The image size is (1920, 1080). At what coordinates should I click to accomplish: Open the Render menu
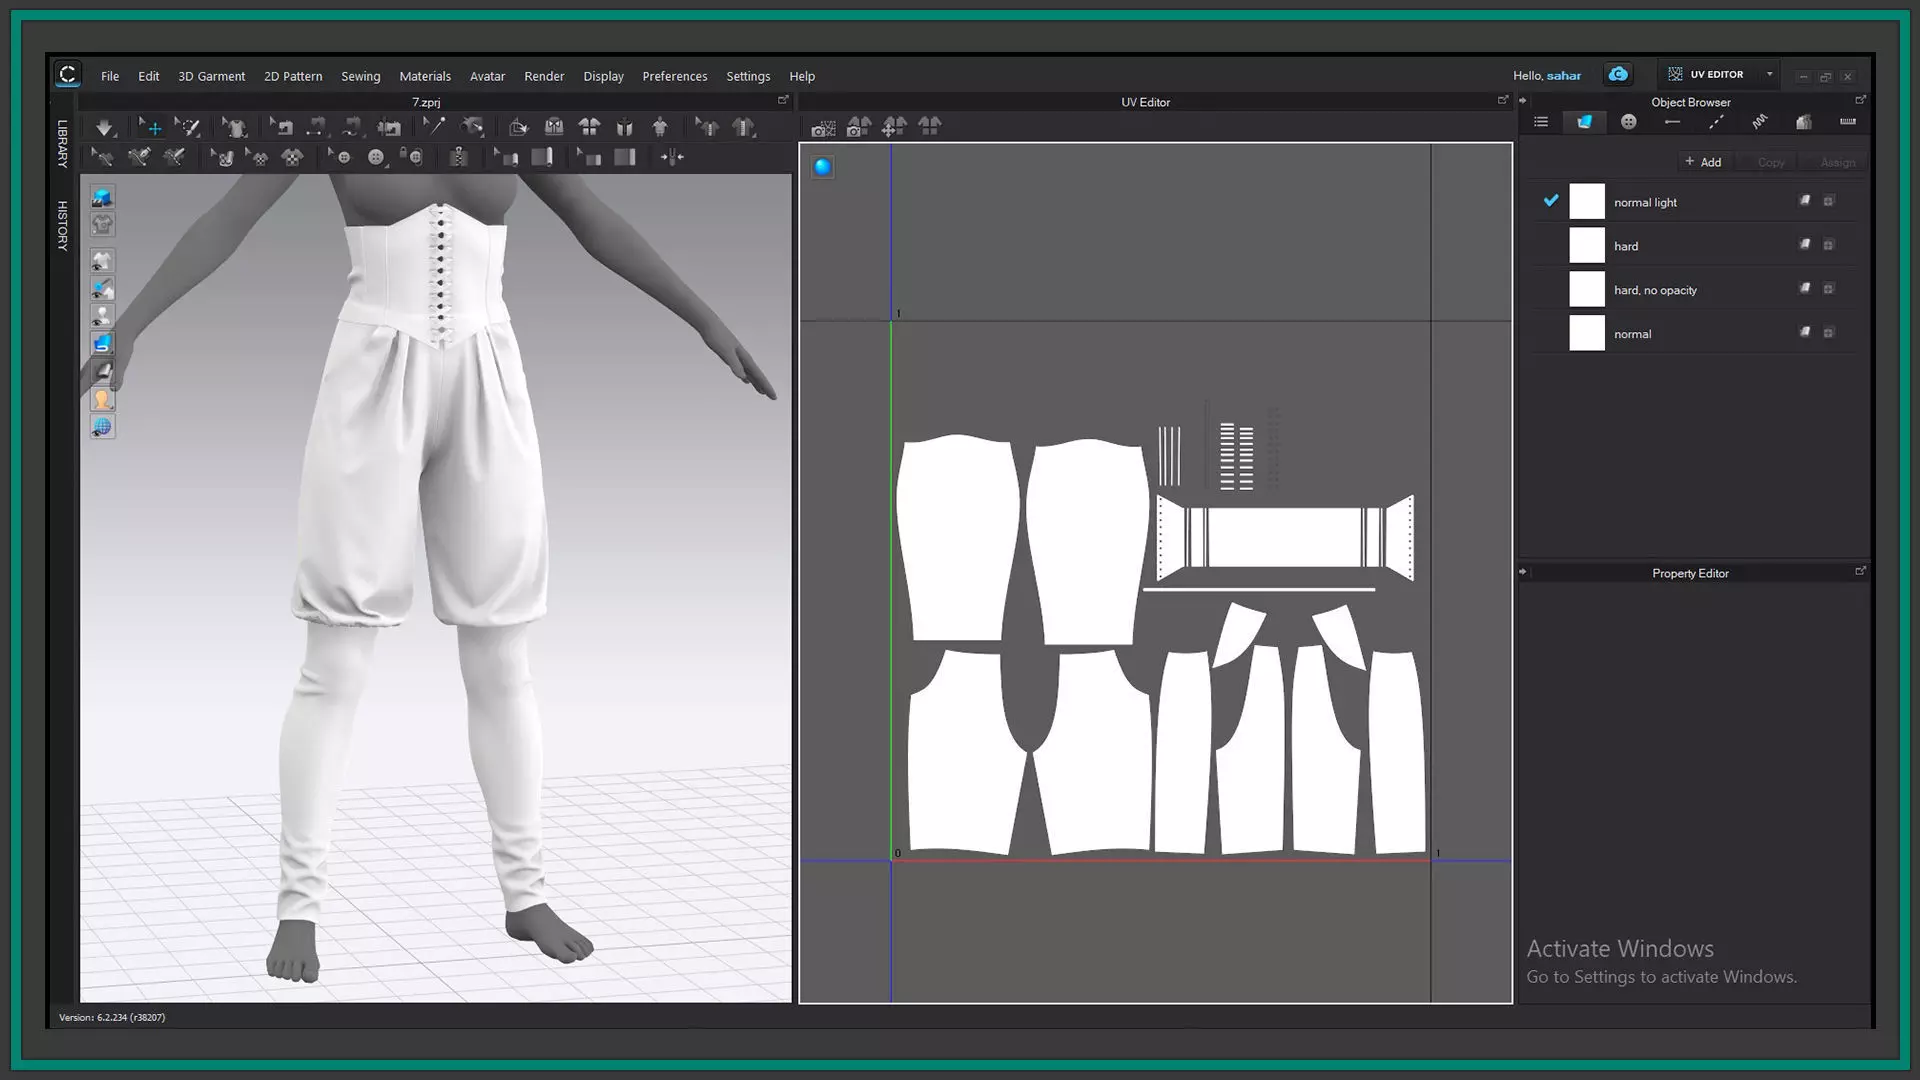[544, 76]
